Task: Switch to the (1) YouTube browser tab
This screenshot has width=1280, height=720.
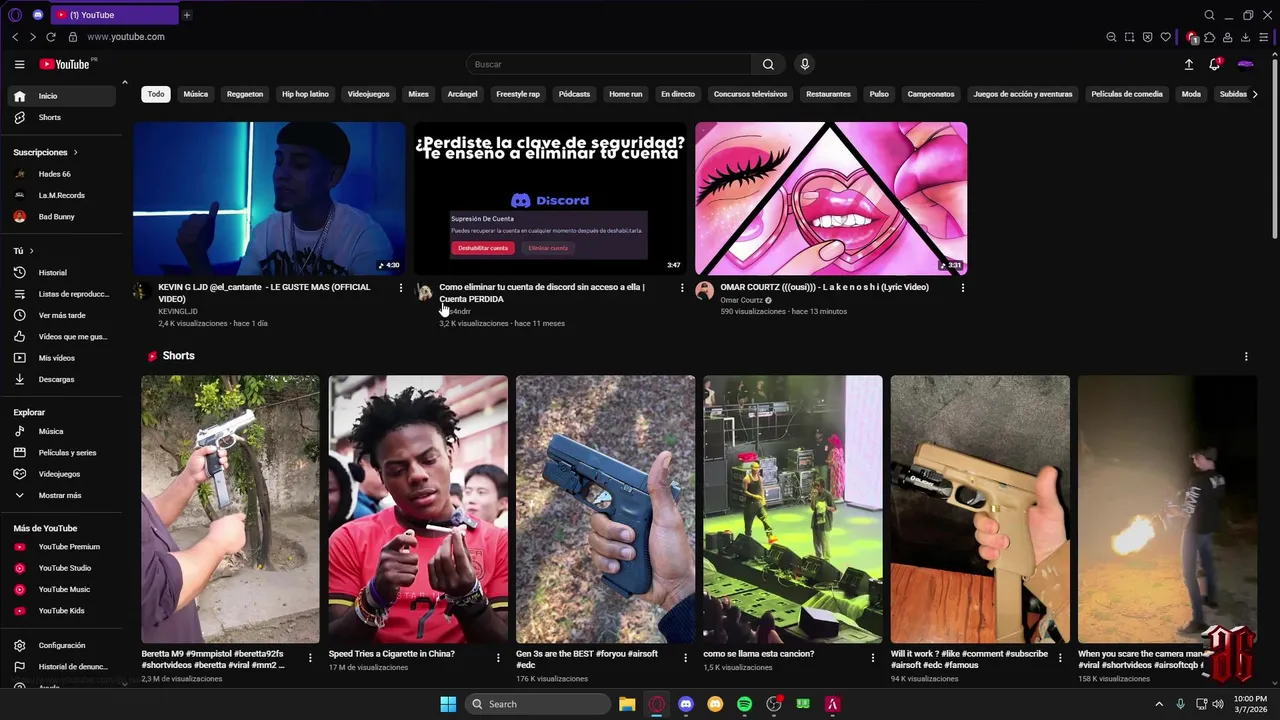Action: click(113, 15)
